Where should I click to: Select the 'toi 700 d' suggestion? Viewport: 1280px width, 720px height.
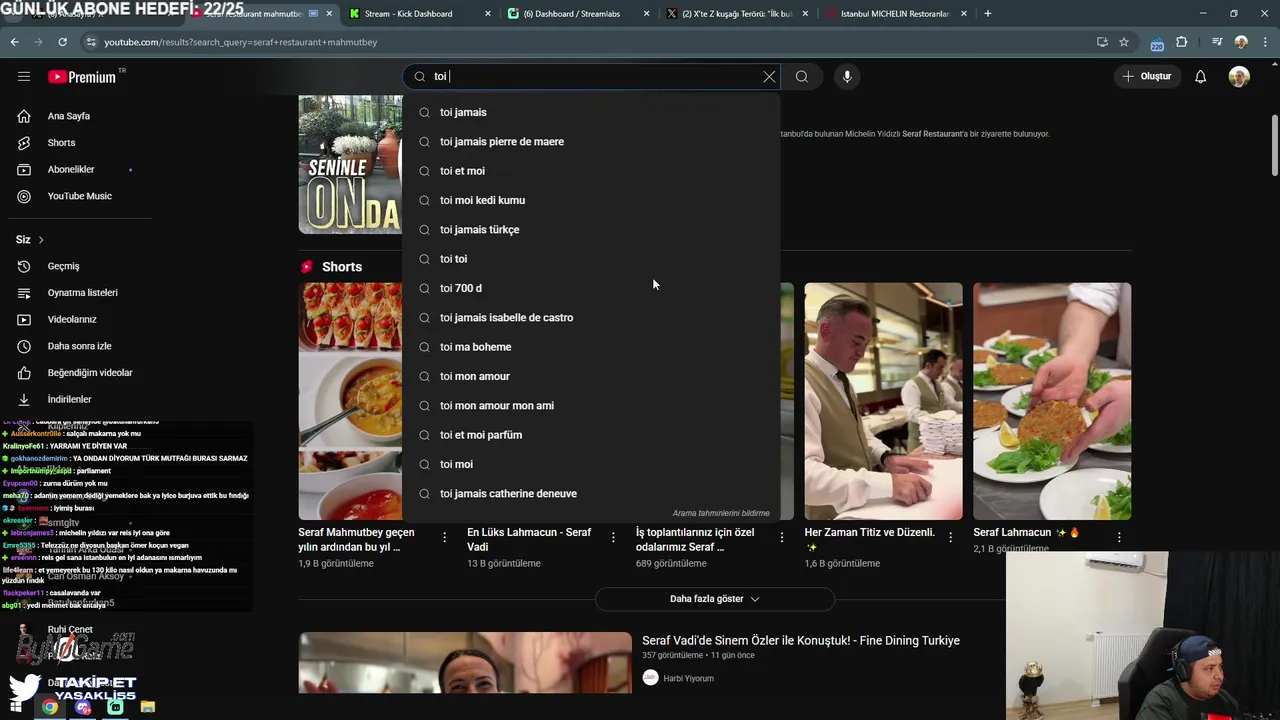coord(591,288)
